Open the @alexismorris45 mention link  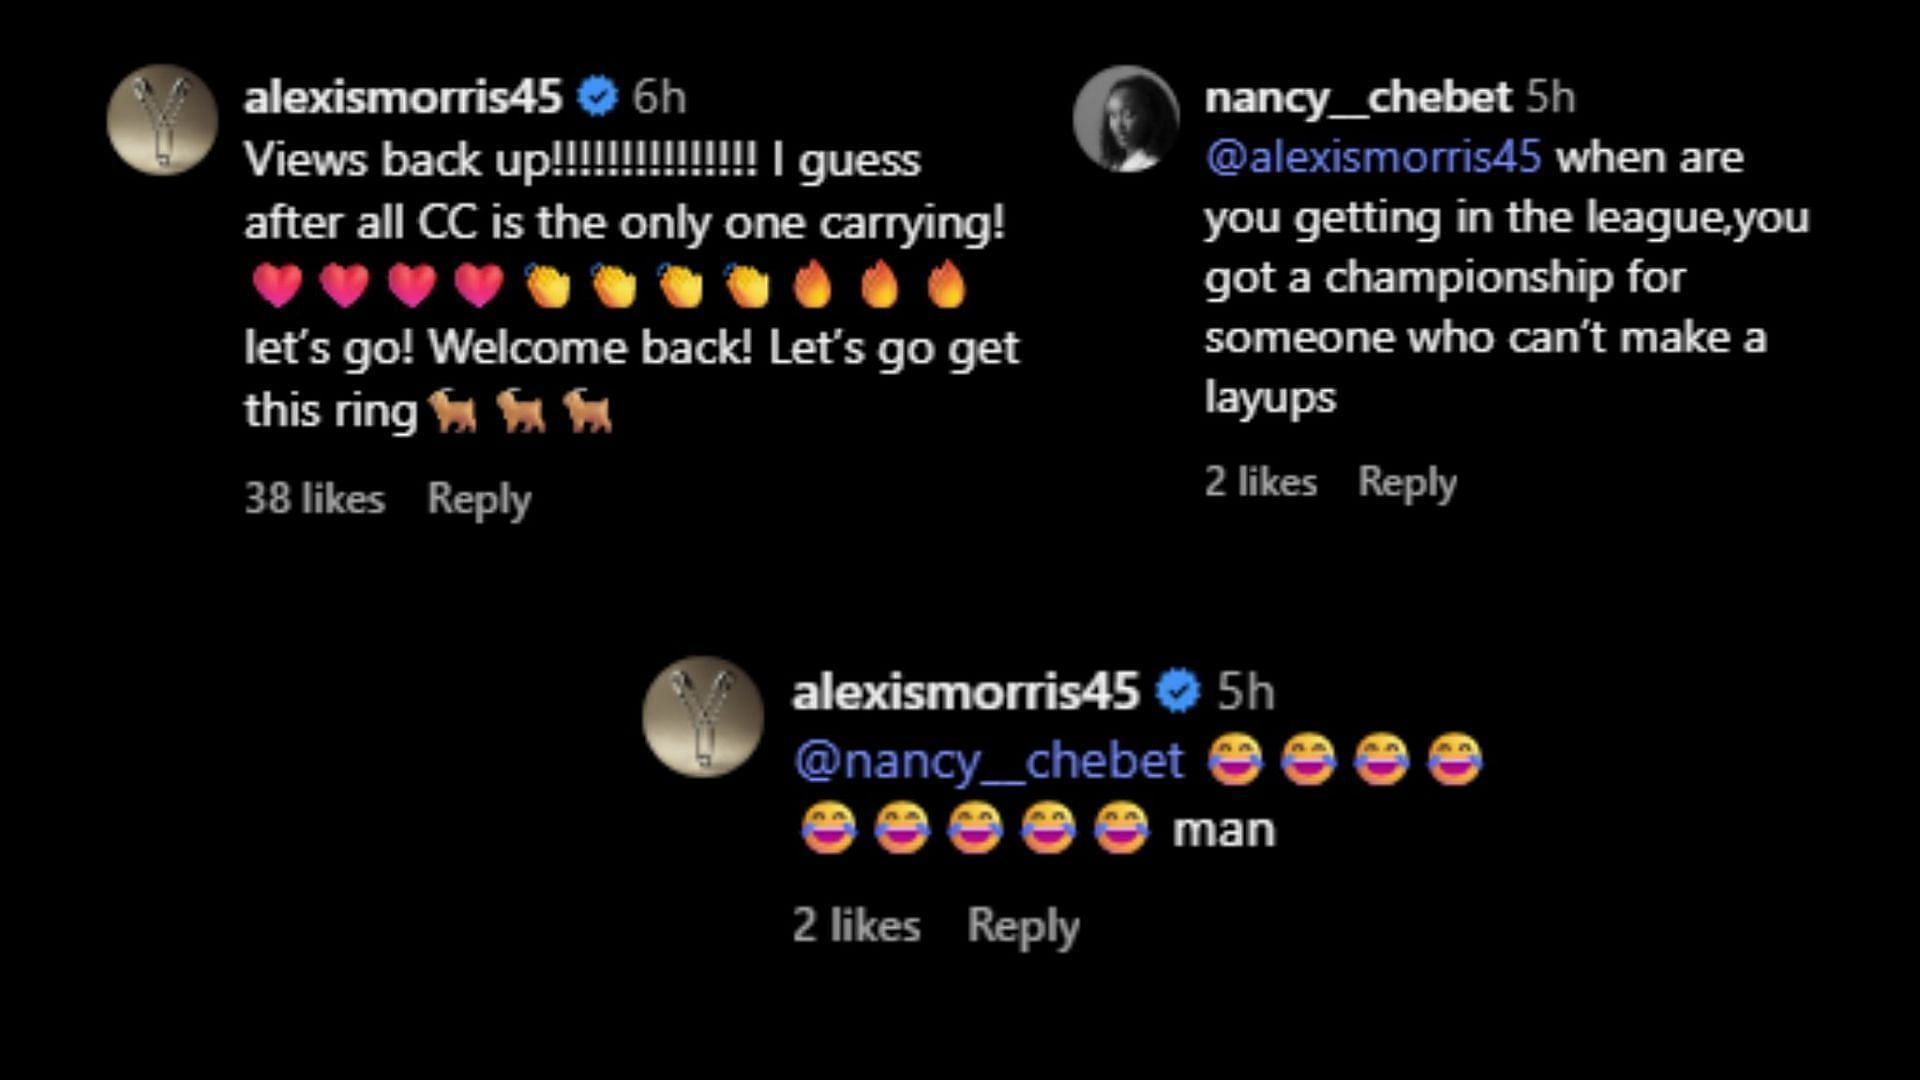(1373, 158)
